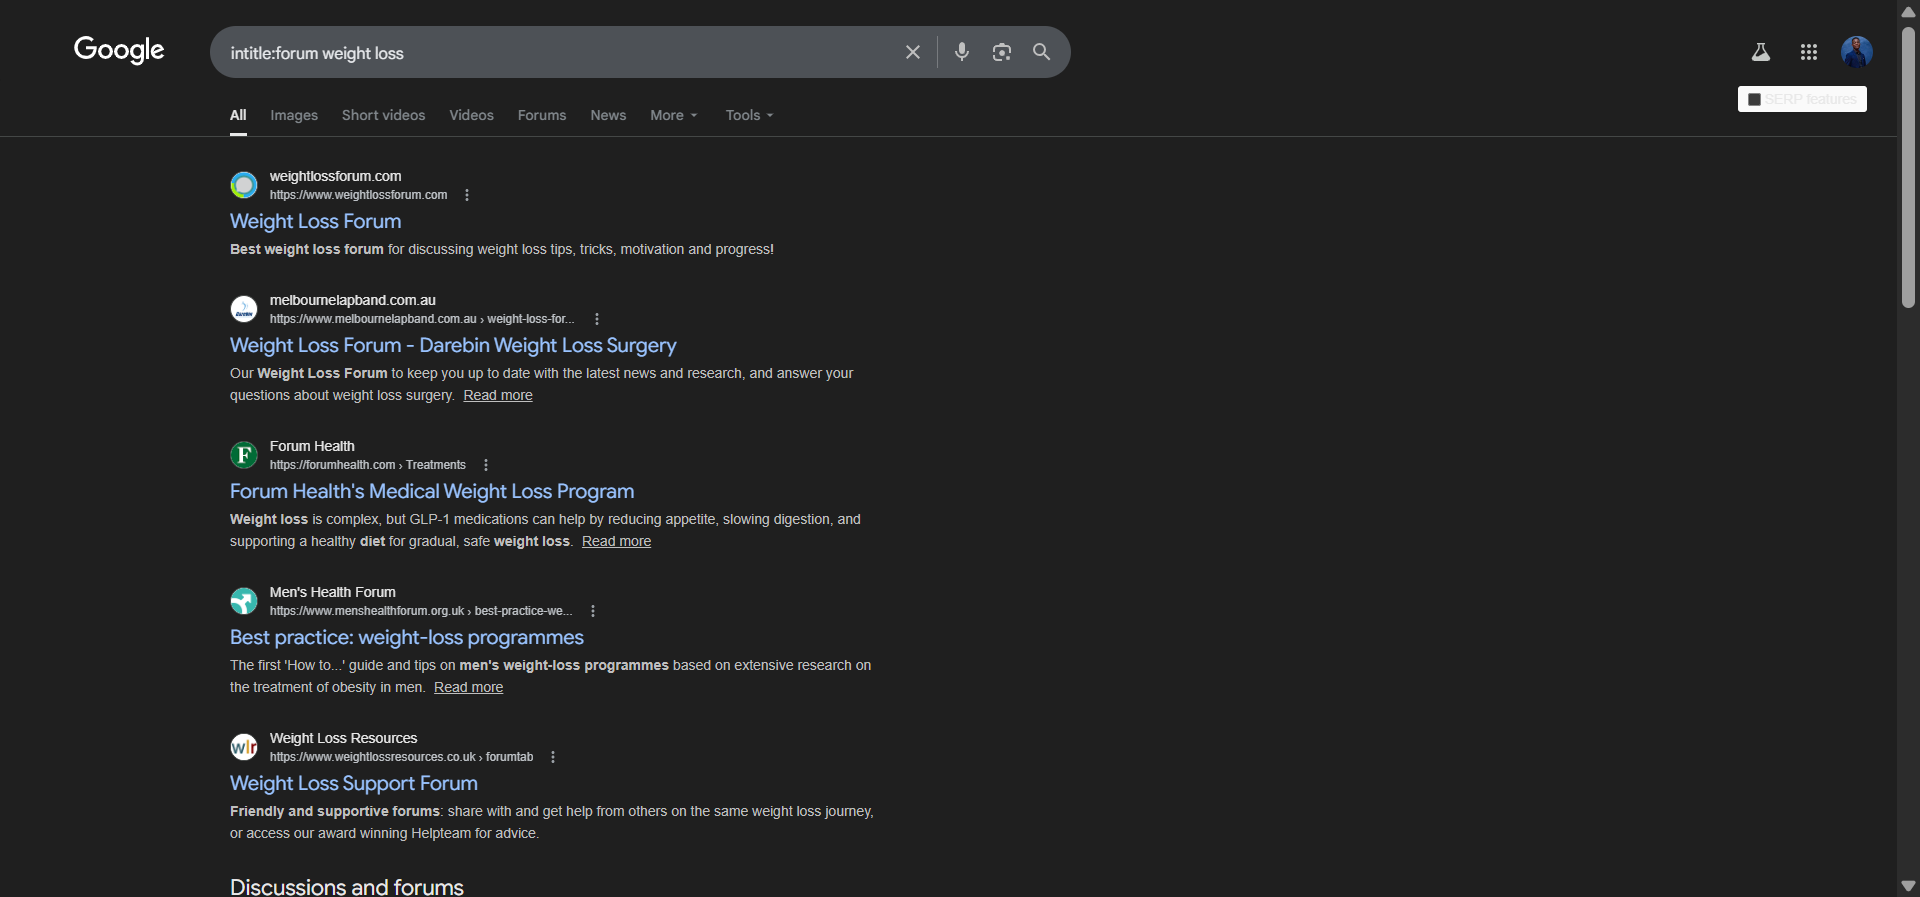This screenshot has width=1920, height=897.
Task: Start voice search with microphone icon
Action: coord(962,52)
